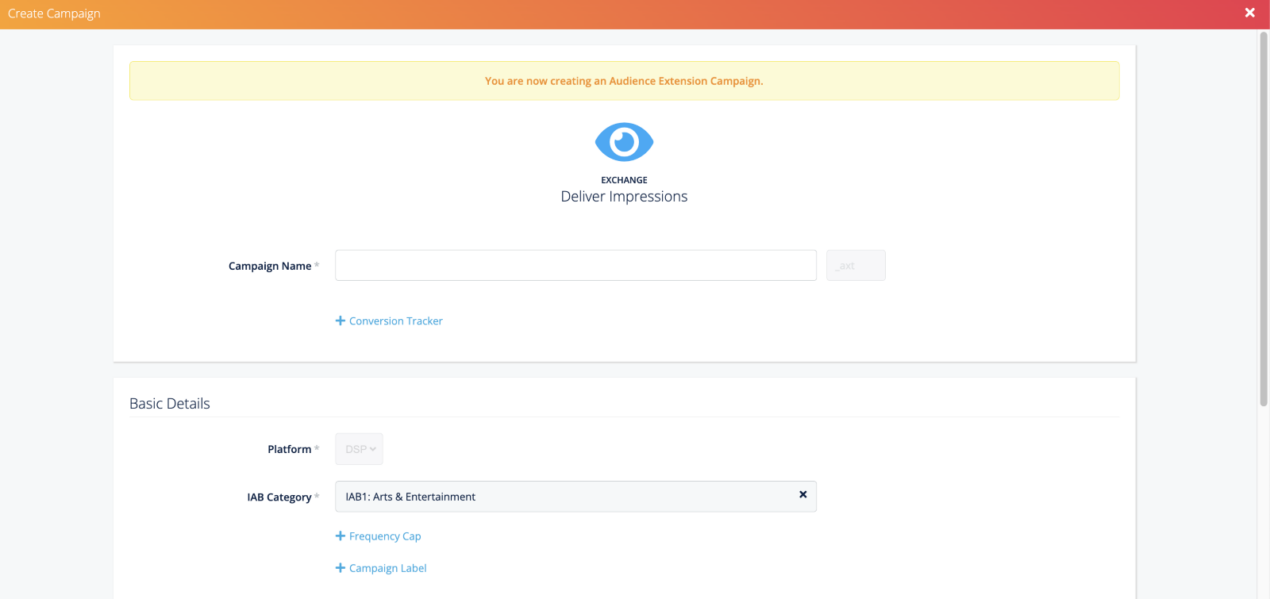Click the plus icon beside Frequency Cap
The image size is (1270, 599).
tap(340, 536)
